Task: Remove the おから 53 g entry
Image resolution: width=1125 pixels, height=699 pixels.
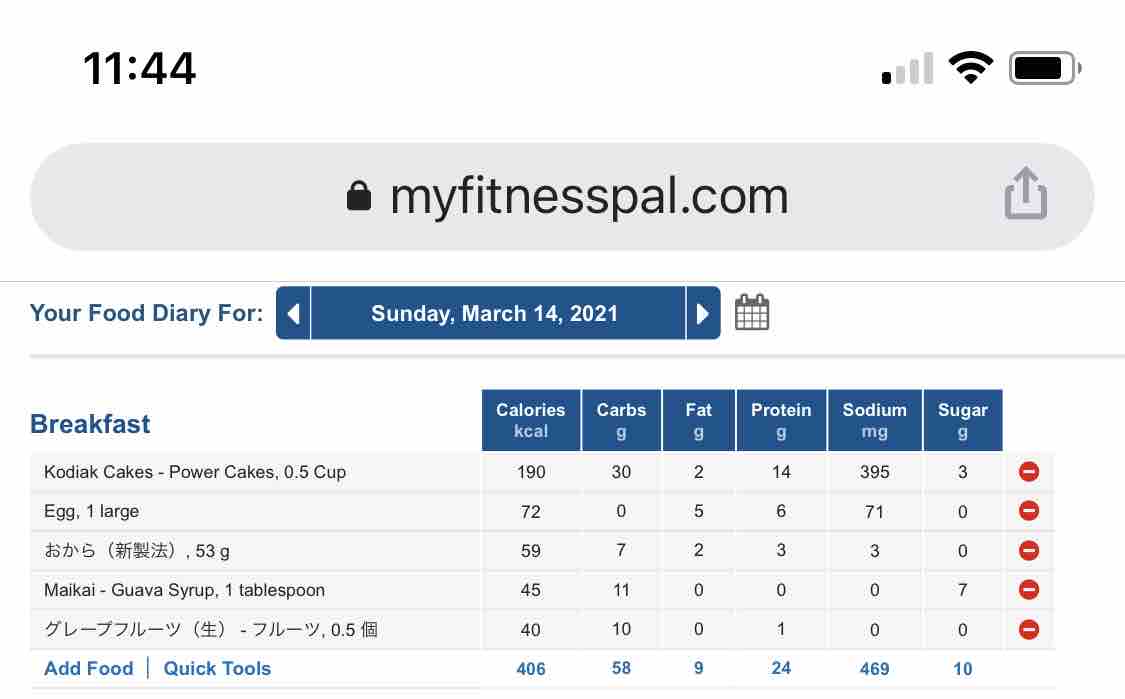Action: click(x=1028, y=550)
